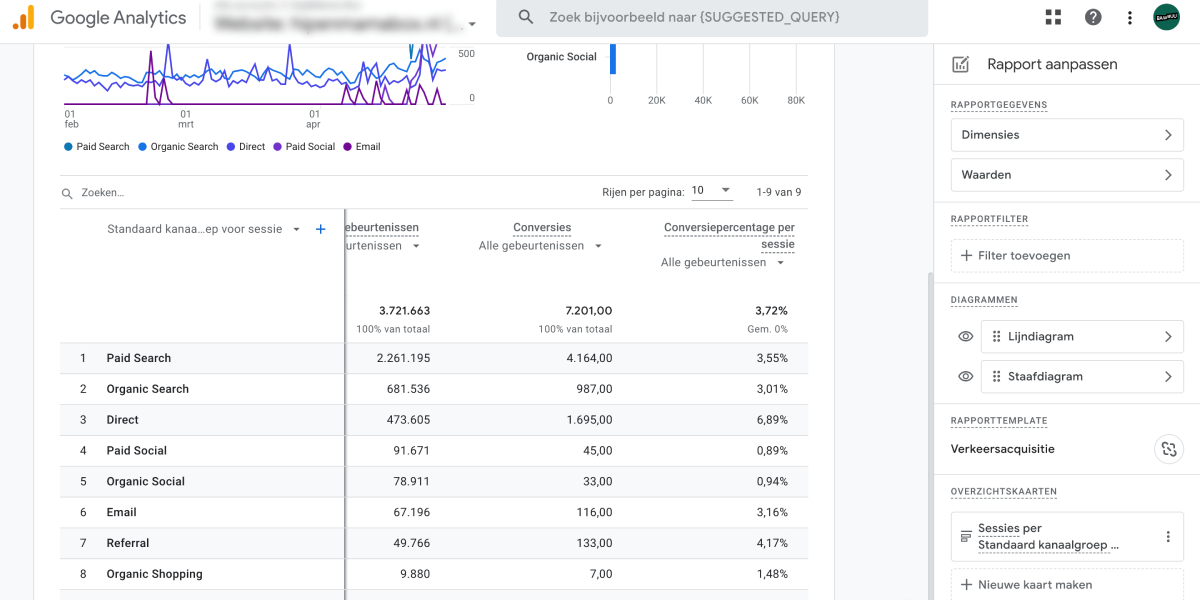Click the help question mark icon
Viewport: 1200px width, 600px height.
click(x=1093, y=17)
